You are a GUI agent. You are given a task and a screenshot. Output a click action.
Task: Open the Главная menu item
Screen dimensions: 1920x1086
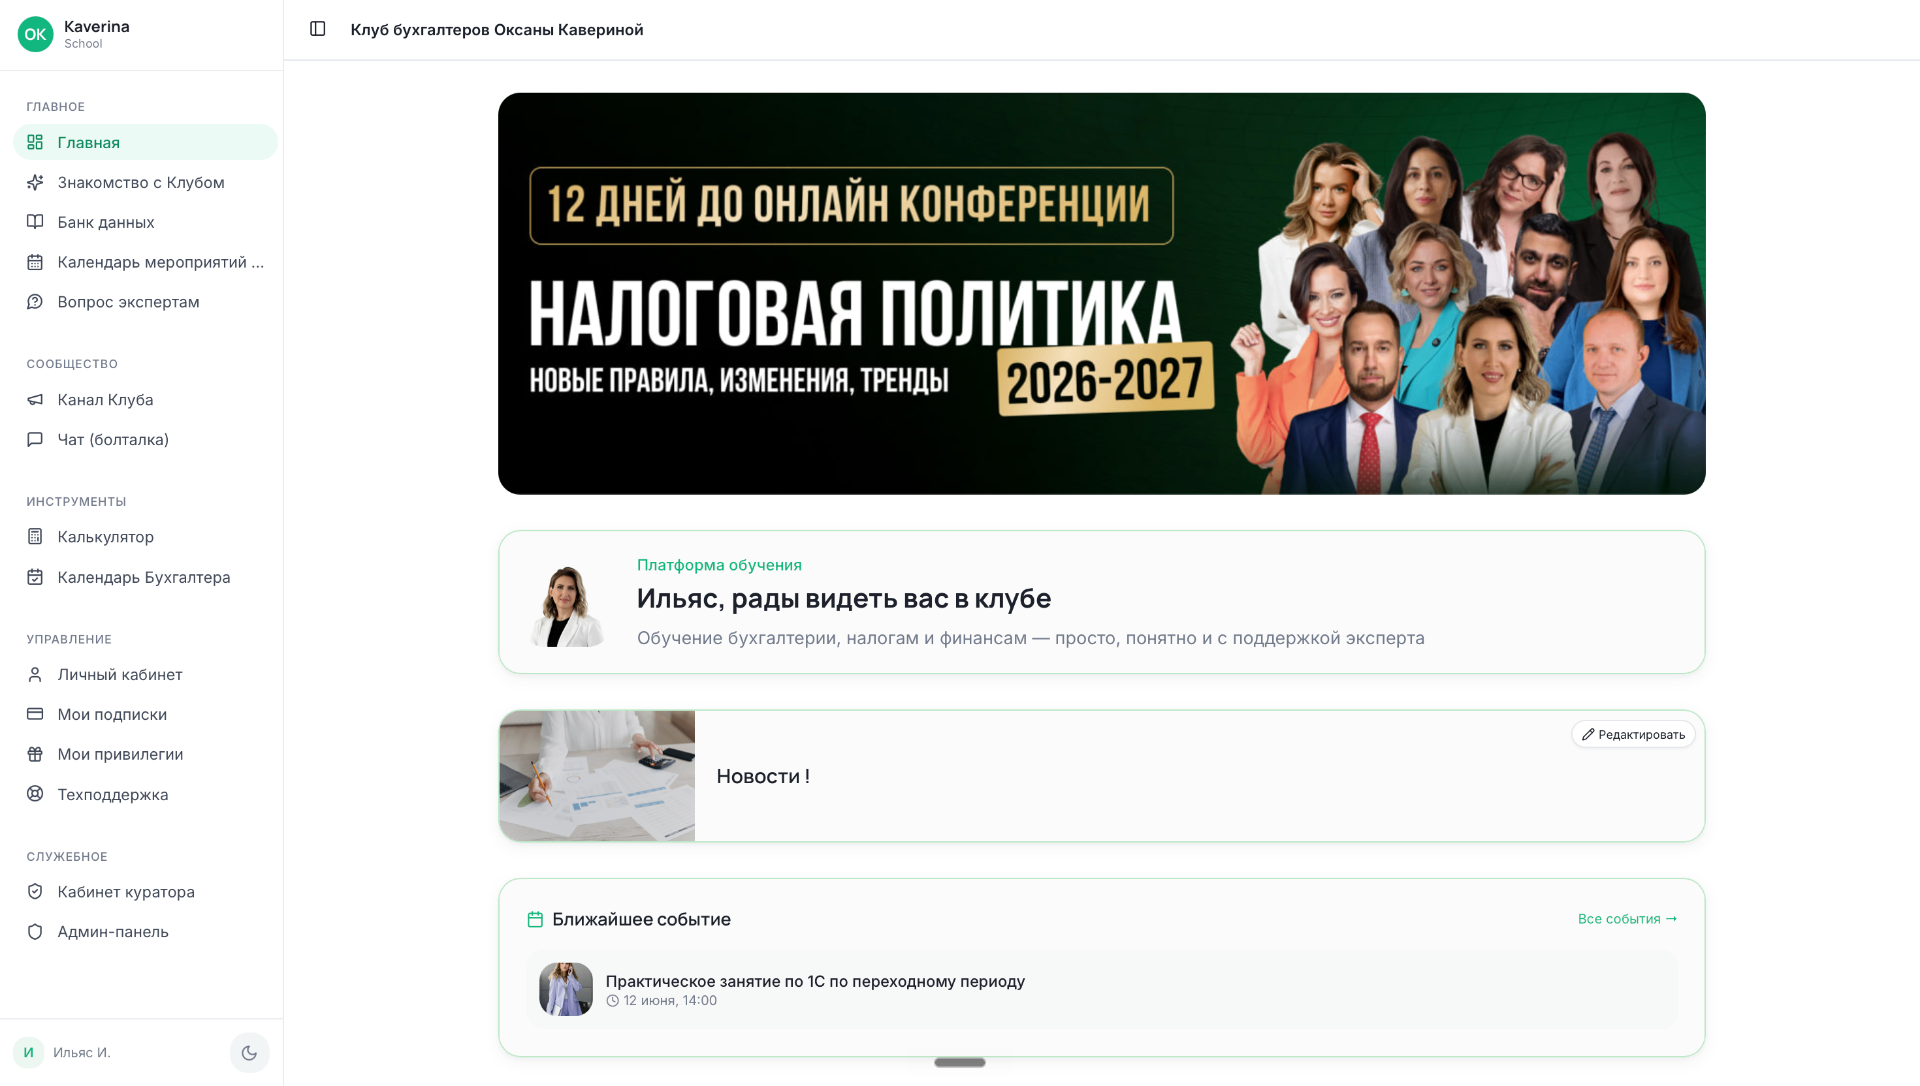[x=145, y=142]
